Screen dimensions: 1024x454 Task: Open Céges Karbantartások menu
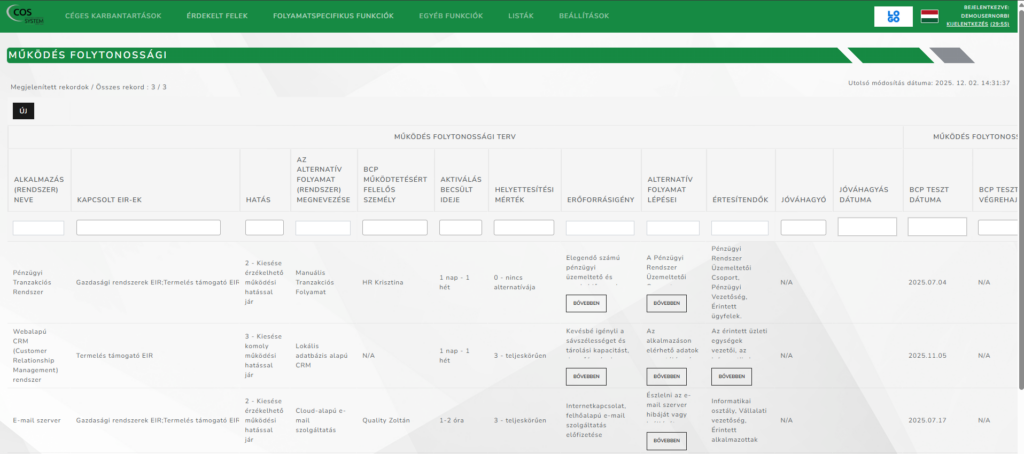coord(113,16)
